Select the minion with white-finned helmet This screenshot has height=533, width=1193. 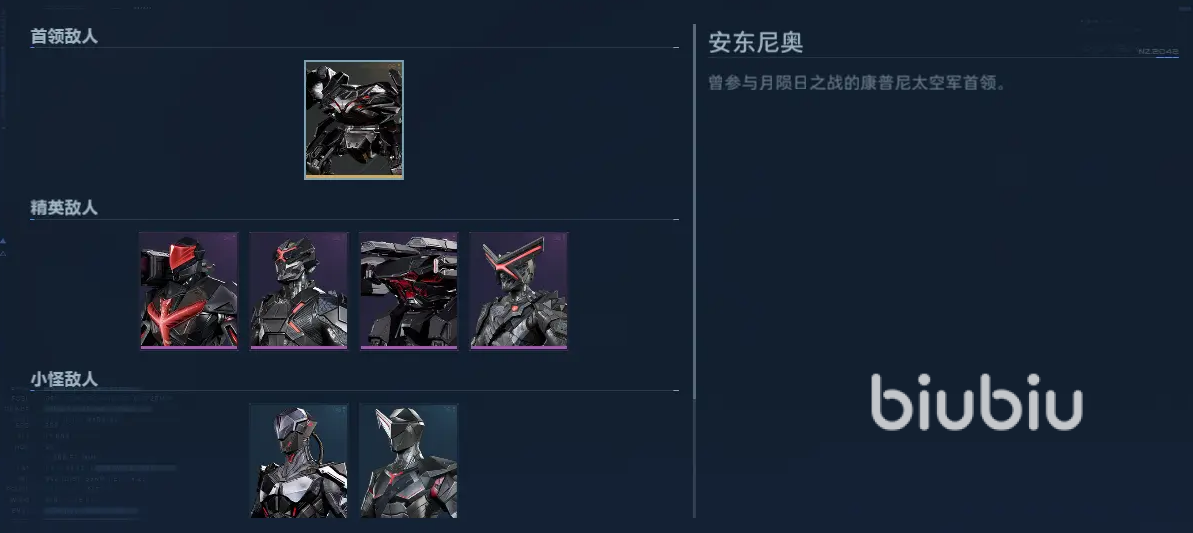(409, 462)
